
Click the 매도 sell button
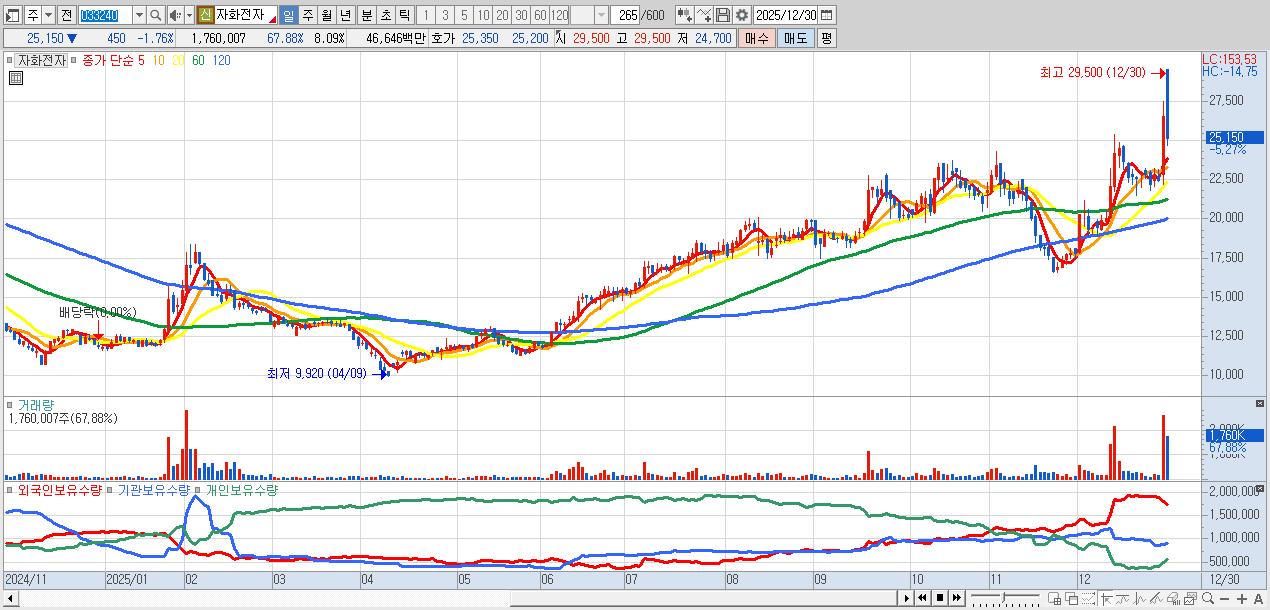coord(796,38)
